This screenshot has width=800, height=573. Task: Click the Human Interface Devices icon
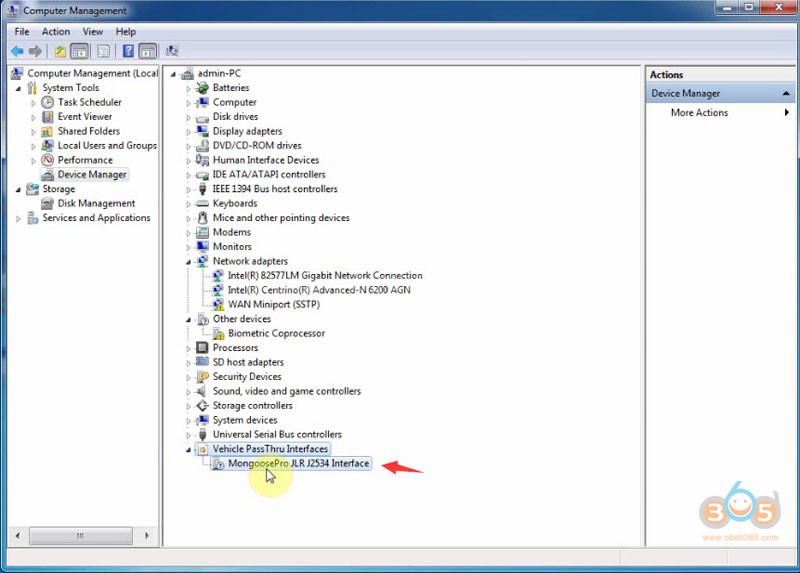coord(203,160)
